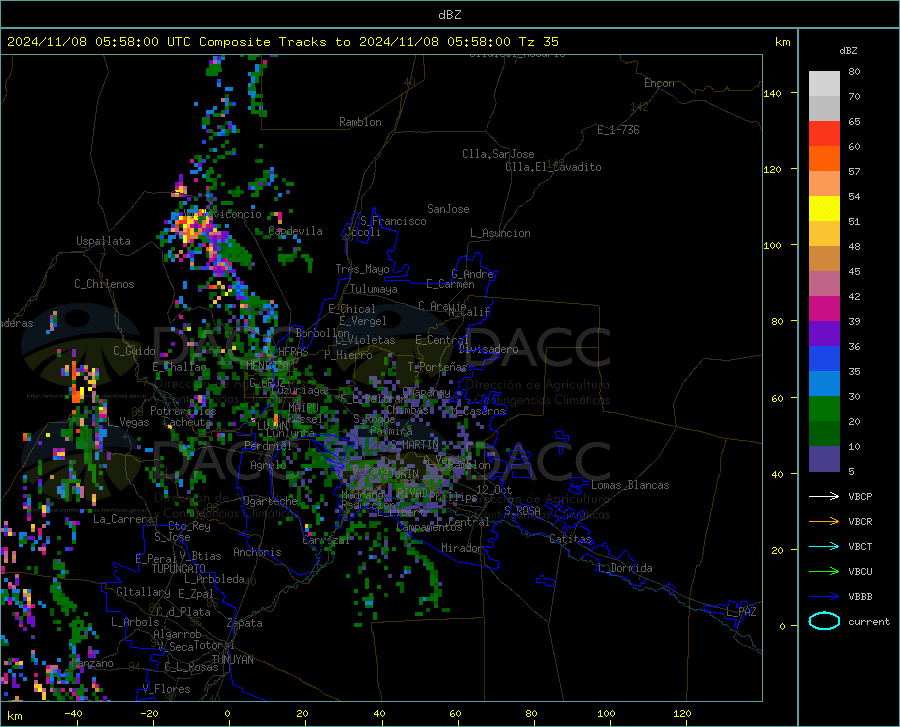The image size is (900, 727).
Task: Click the 'SanJose' map label
Action: [x=448, y=209]
